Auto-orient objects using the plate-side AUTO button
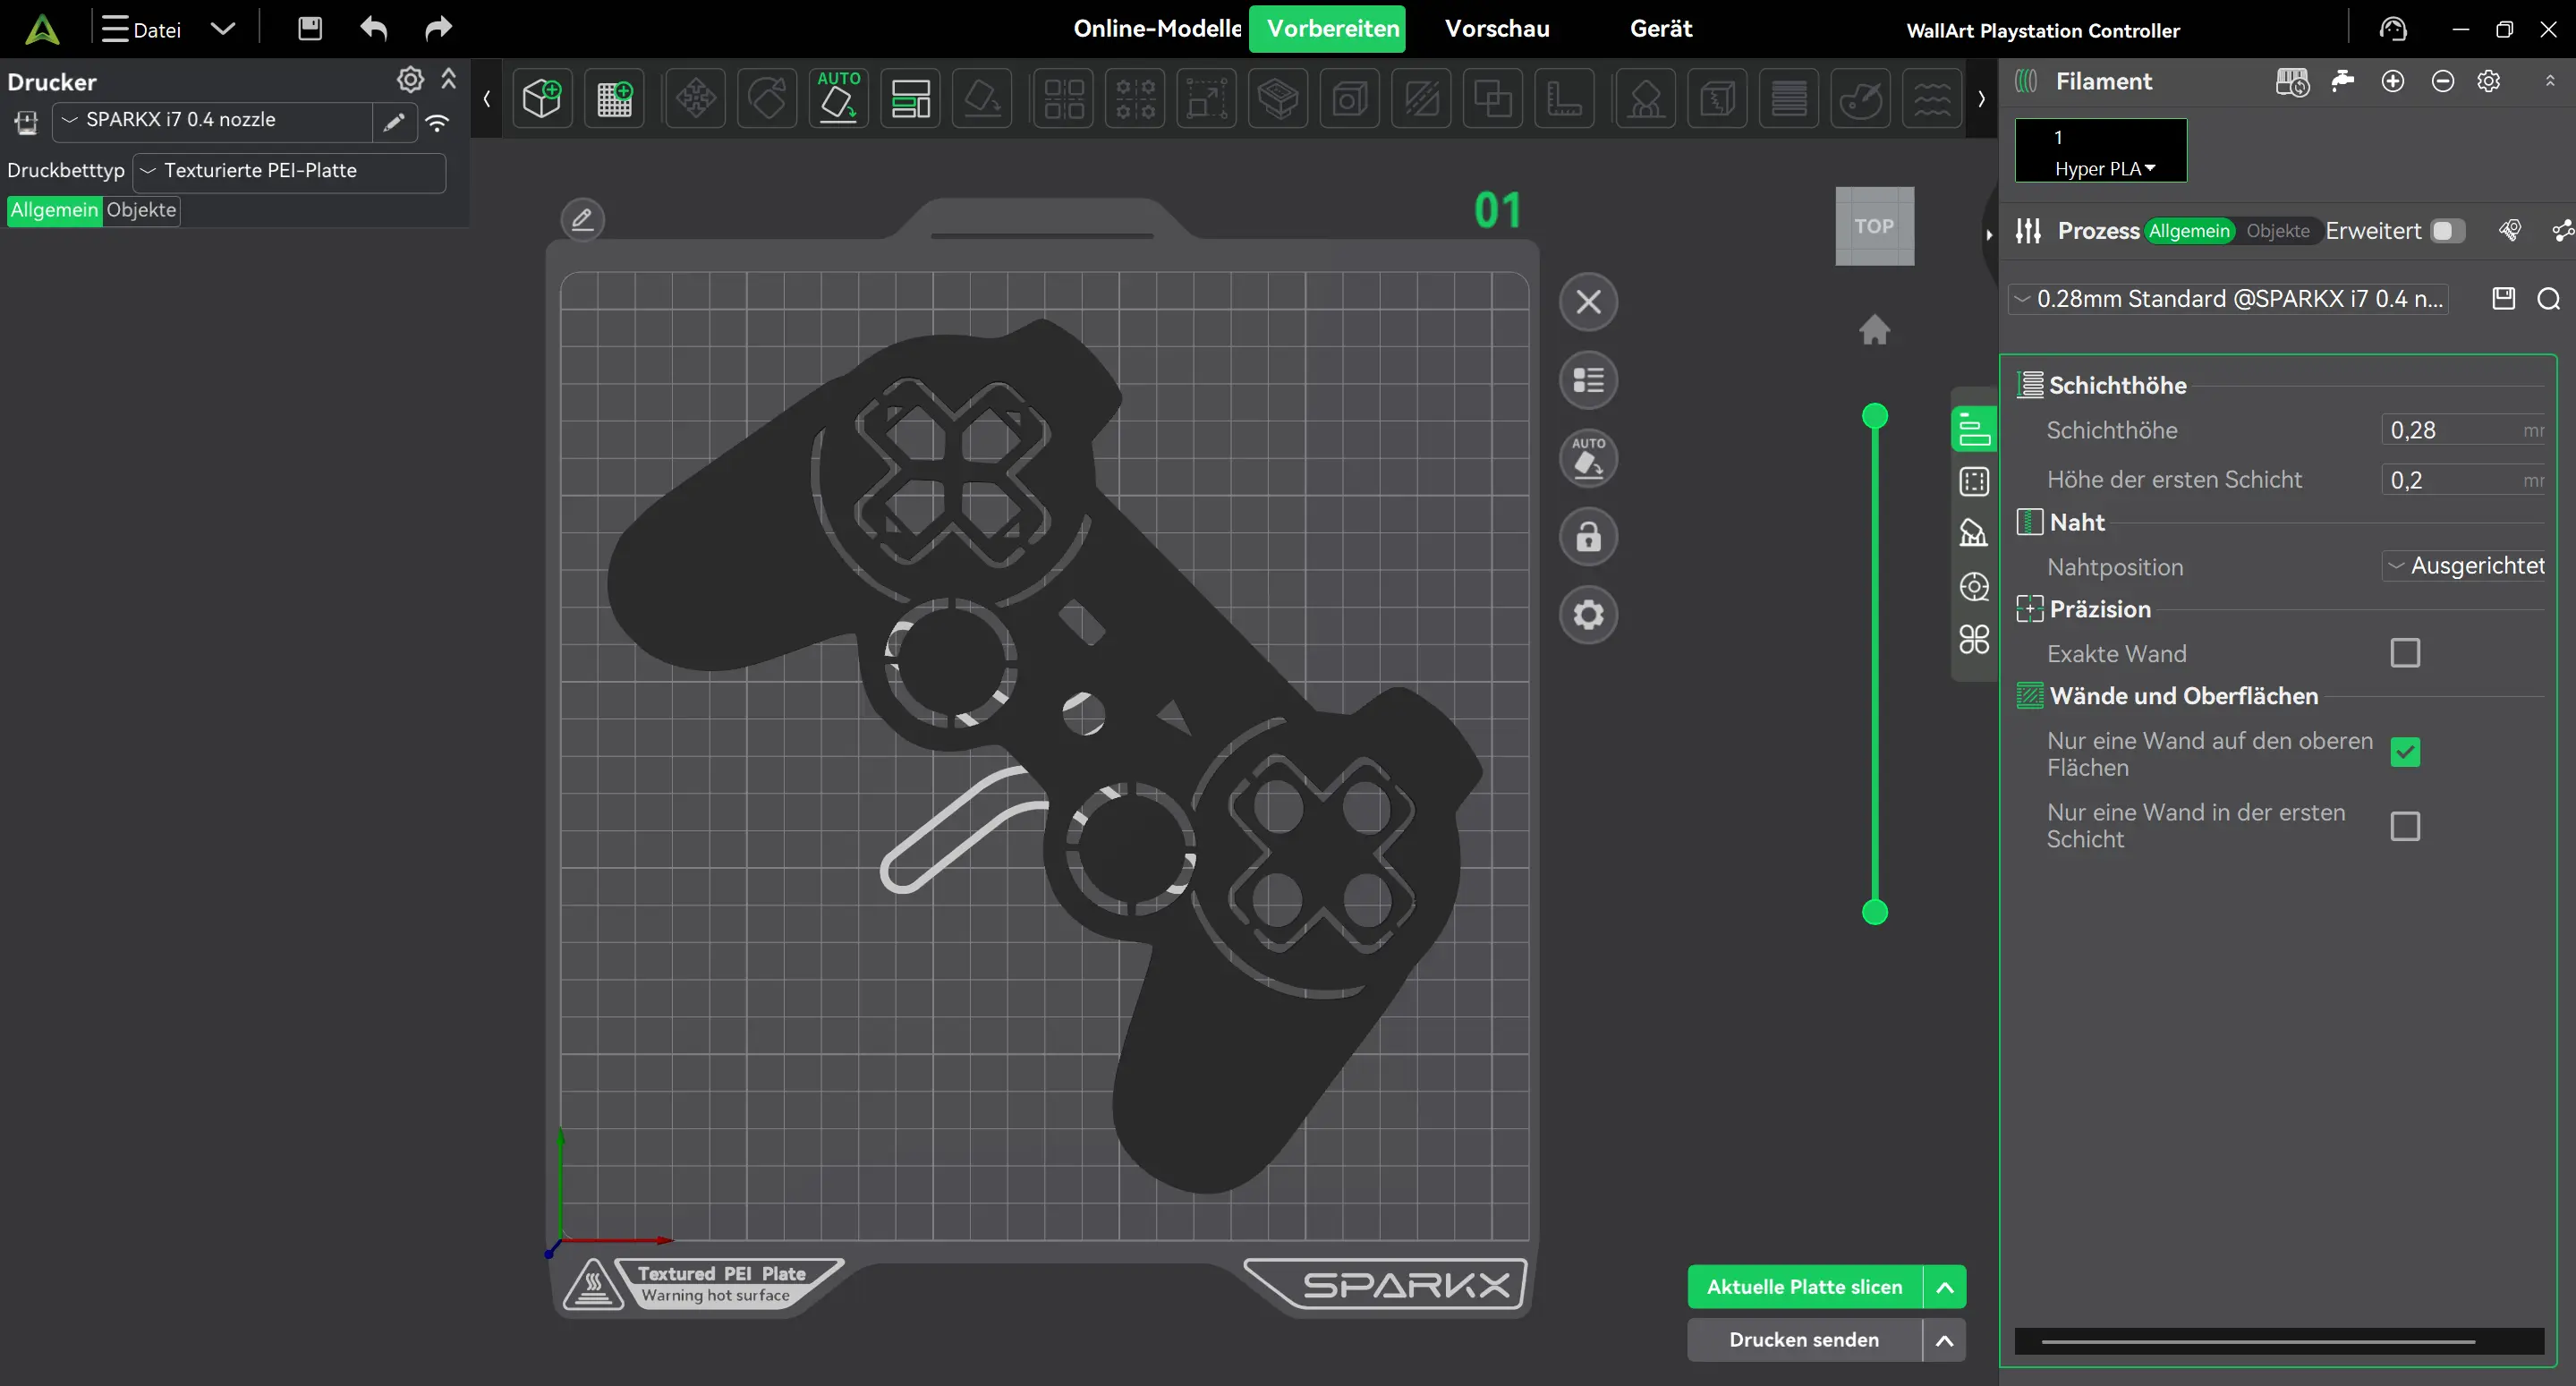2576x1386 pixels. pyautogui.click(x=1588, y=459)
